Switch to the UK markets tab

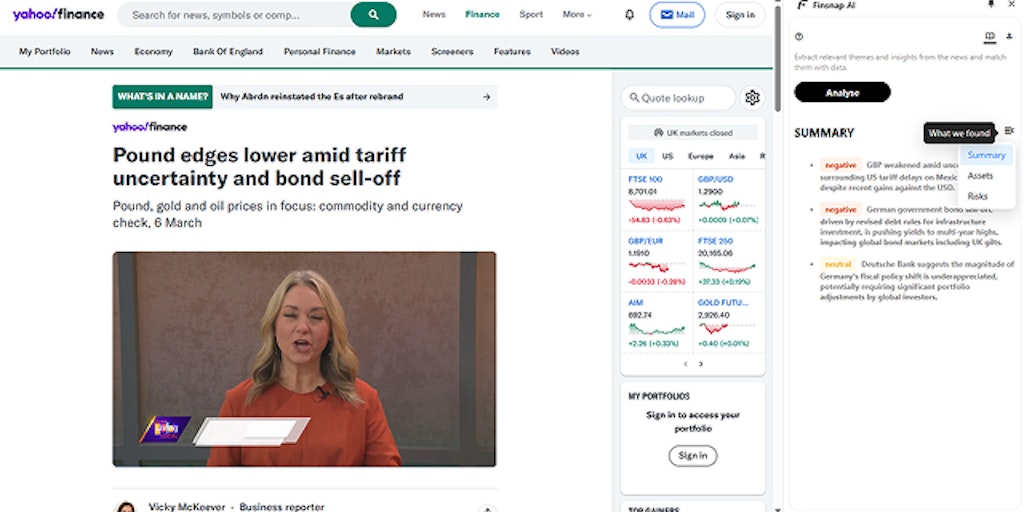click(641, 156)
